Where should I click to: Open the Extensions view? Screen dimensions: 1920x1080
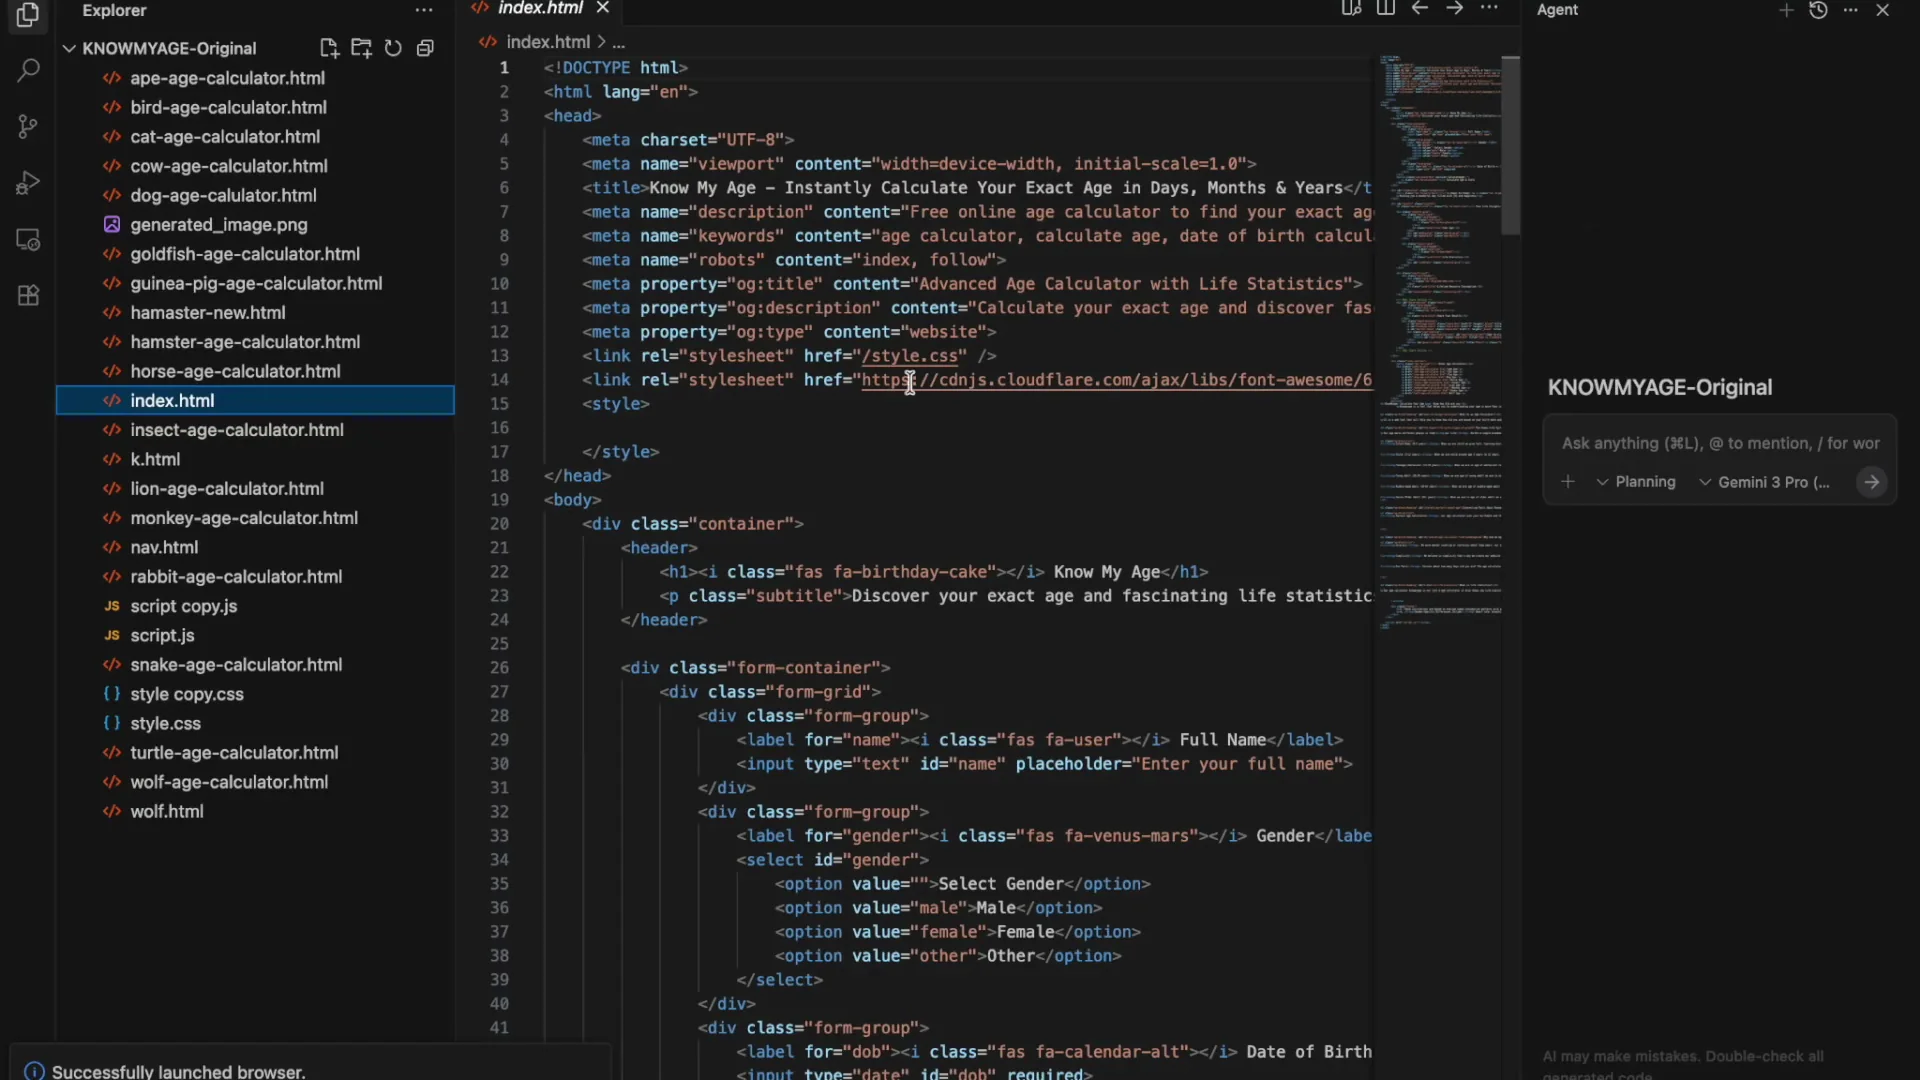tap(28, 295)
